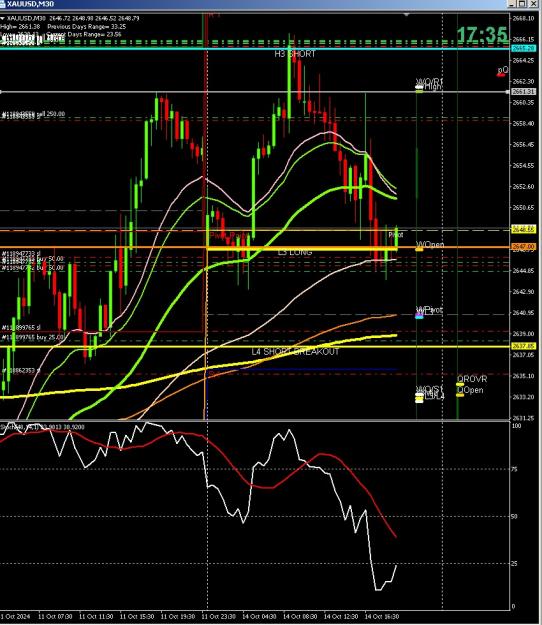Click the One Click Trading triangle beside XAUUSD.M30
Screen dimensions: 542x625
click(3, 18)
